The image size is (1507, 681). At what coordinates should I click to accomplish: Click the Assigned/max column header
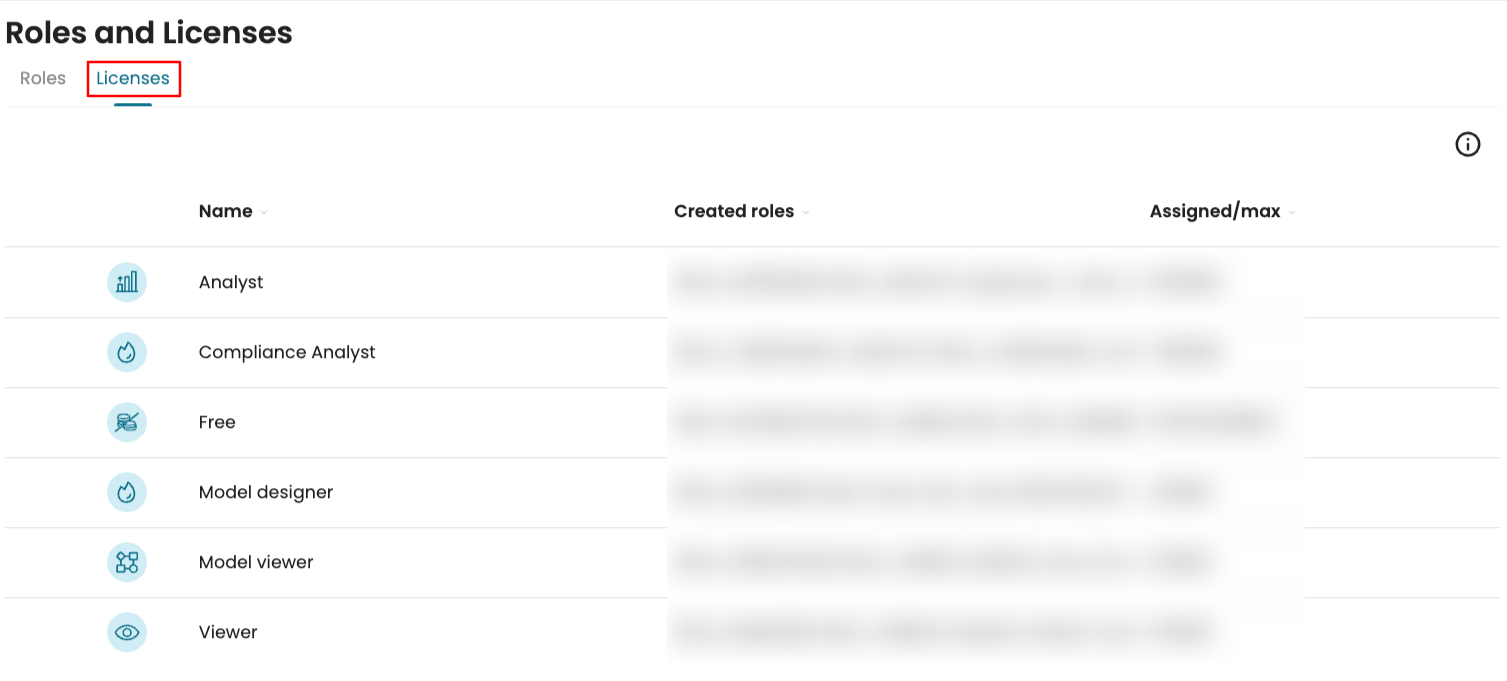[x=1215, y=211]
